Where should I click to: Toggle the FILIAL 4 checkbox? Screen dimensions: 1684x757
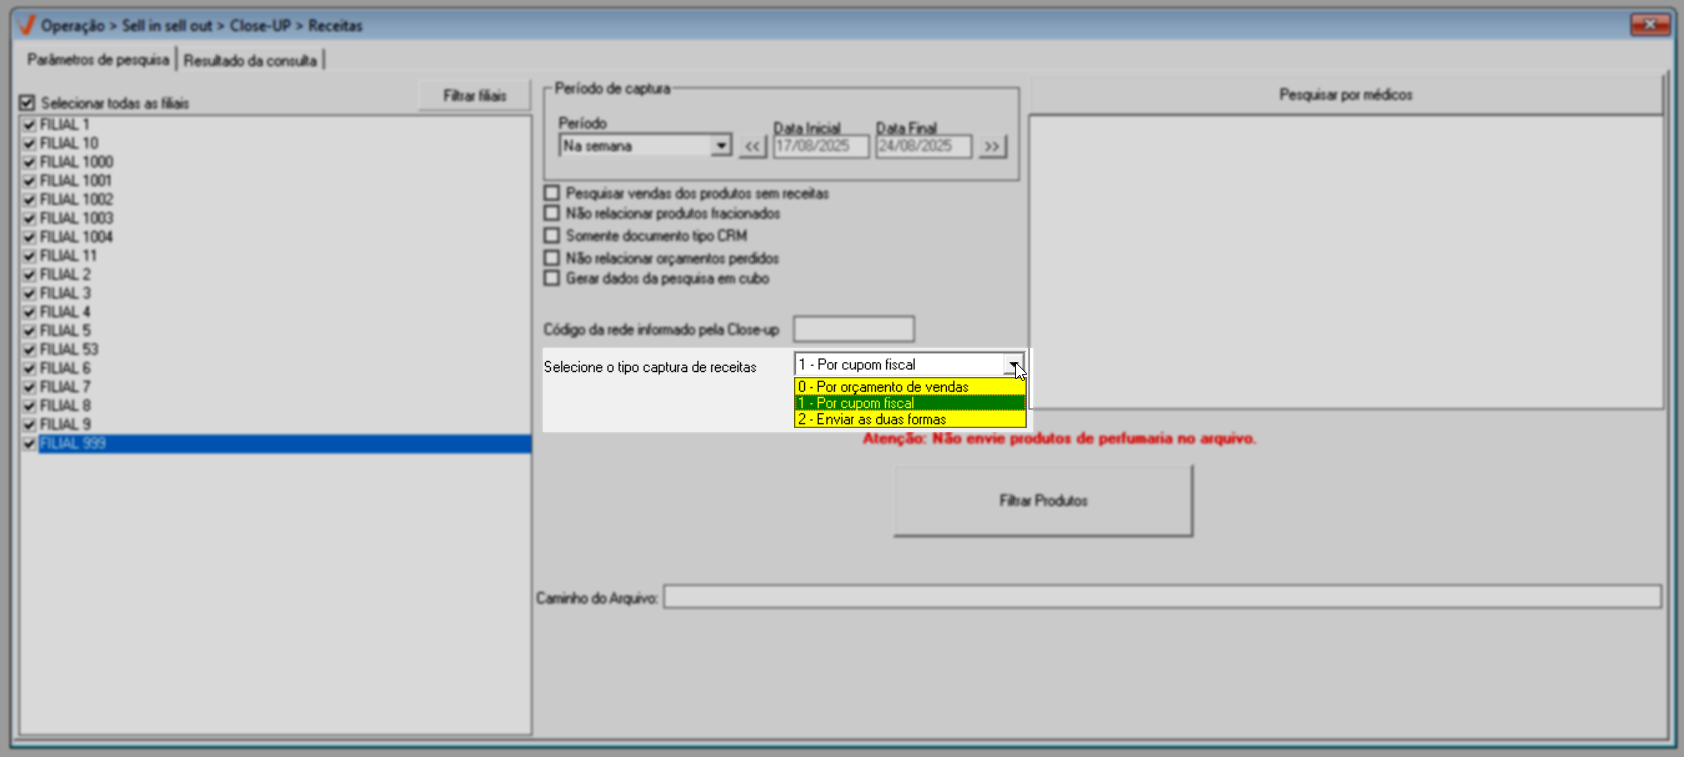pos(29,312)
